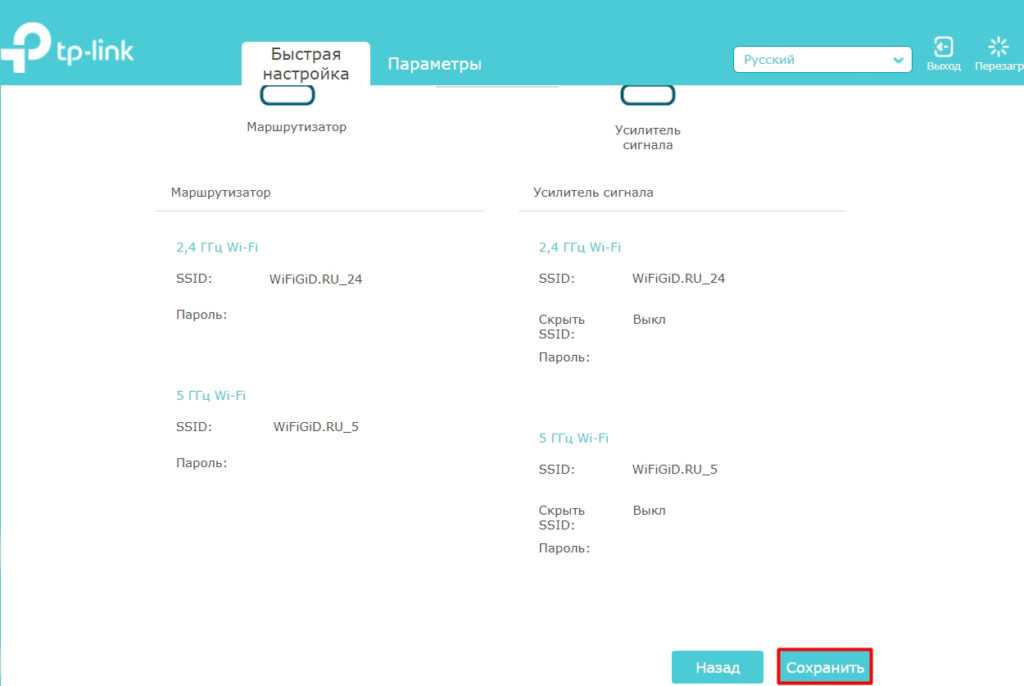Click the Усилитель сигнала mode icon at top
This screenshot has width=1024, height=686.
pos(647,96)
